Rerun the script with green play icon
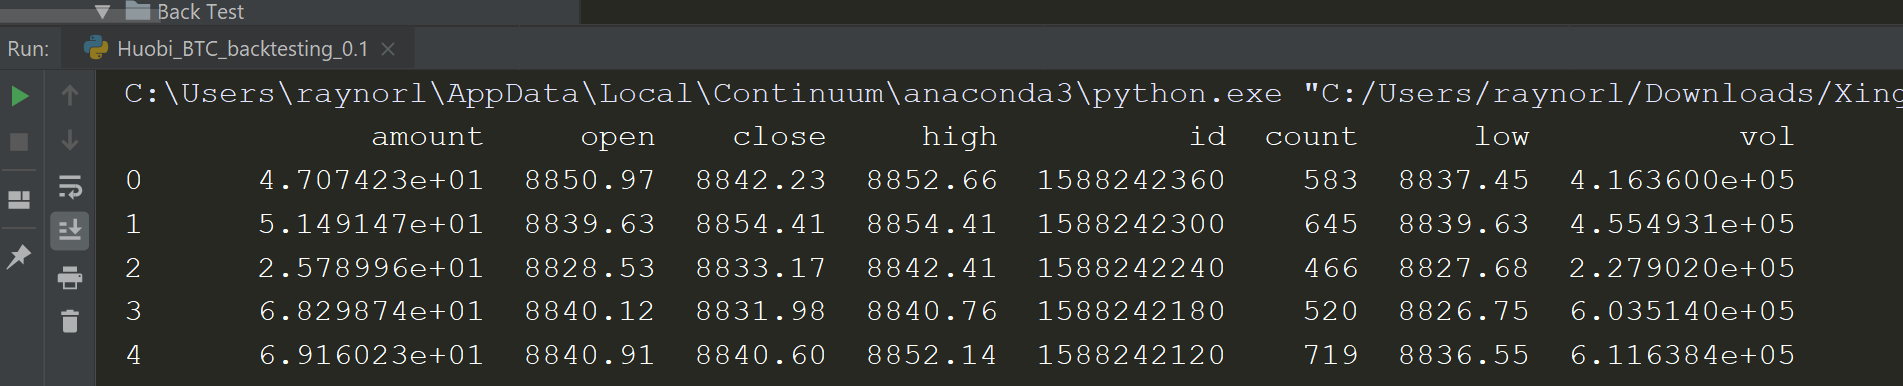1903x386 pixels. (19, 97)
